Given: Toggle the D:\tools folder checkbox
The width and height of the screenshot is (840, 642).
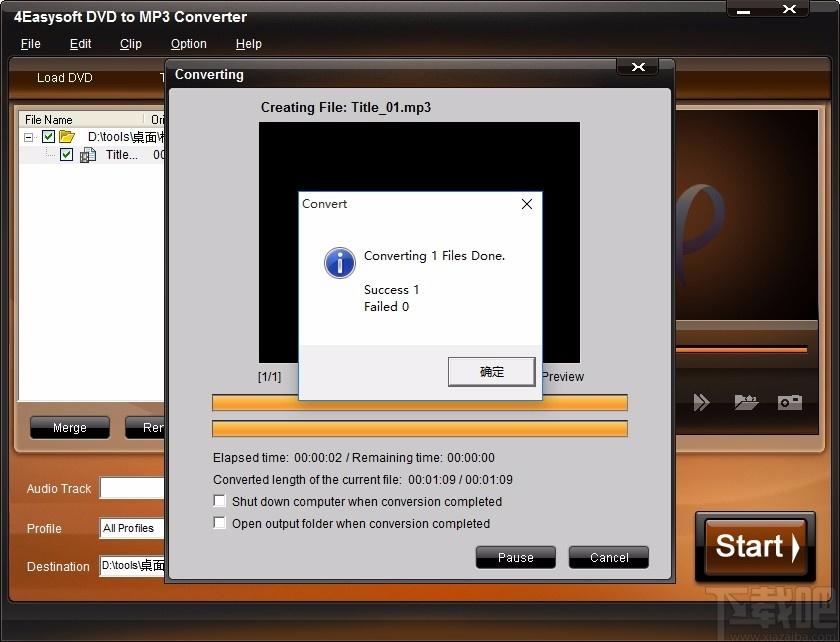Looking at the screenshot, I should (48, 137).
